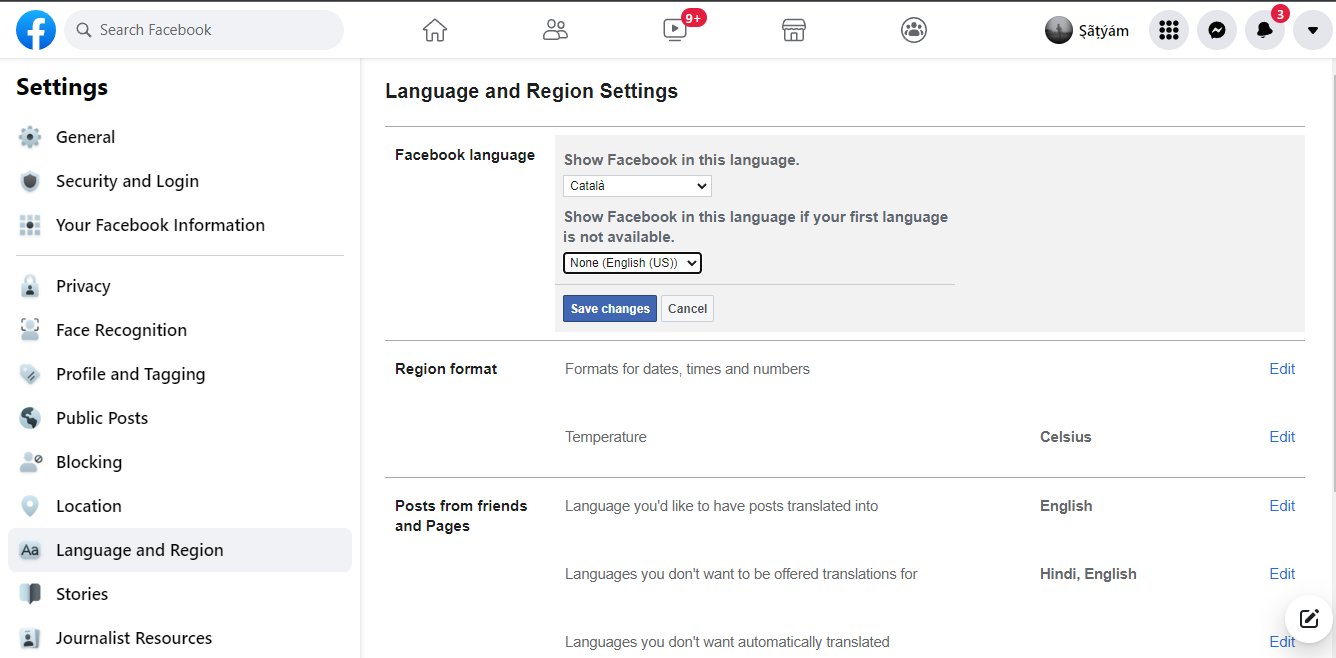Open Public Posts settings

(180, 418)
